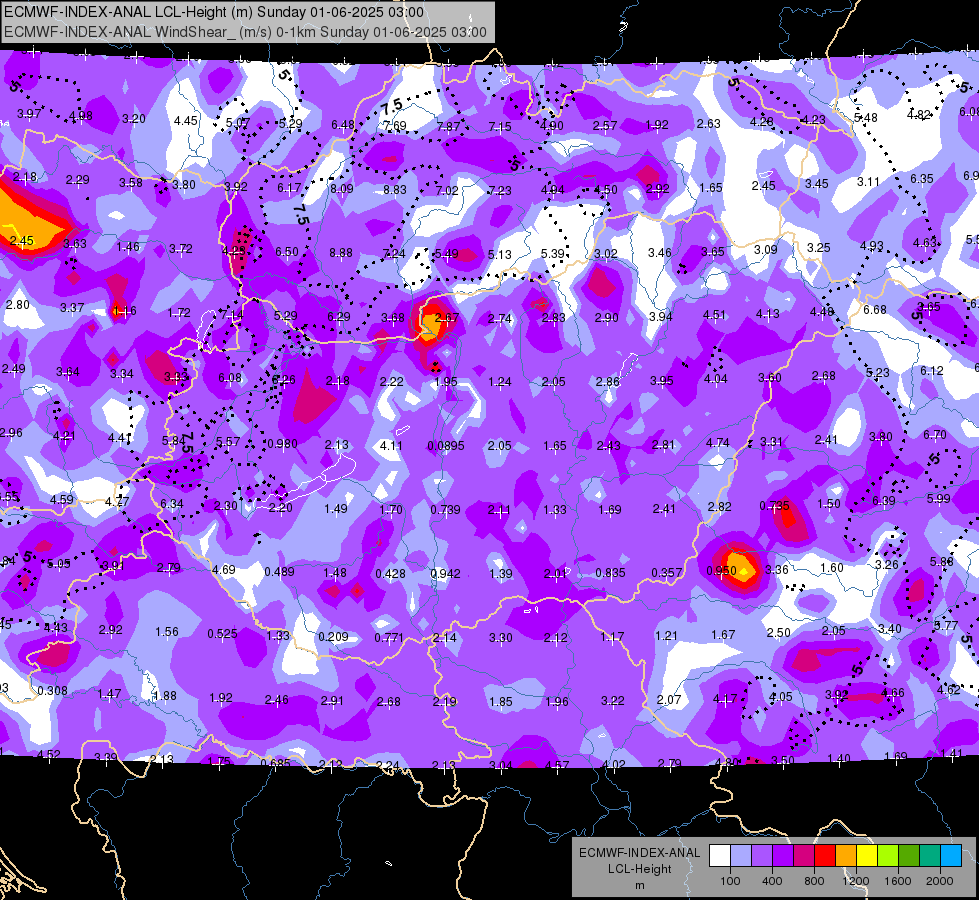Click the dark green legend swatch

coord(909,856)
